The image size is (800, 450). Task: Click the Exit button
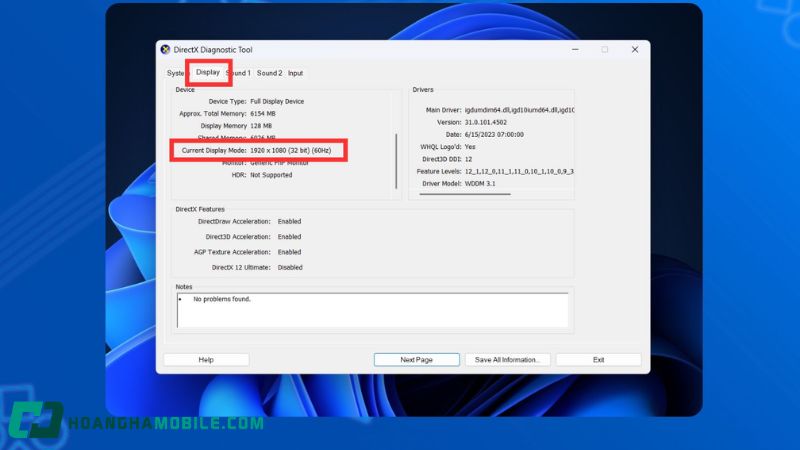coord(598,360)
